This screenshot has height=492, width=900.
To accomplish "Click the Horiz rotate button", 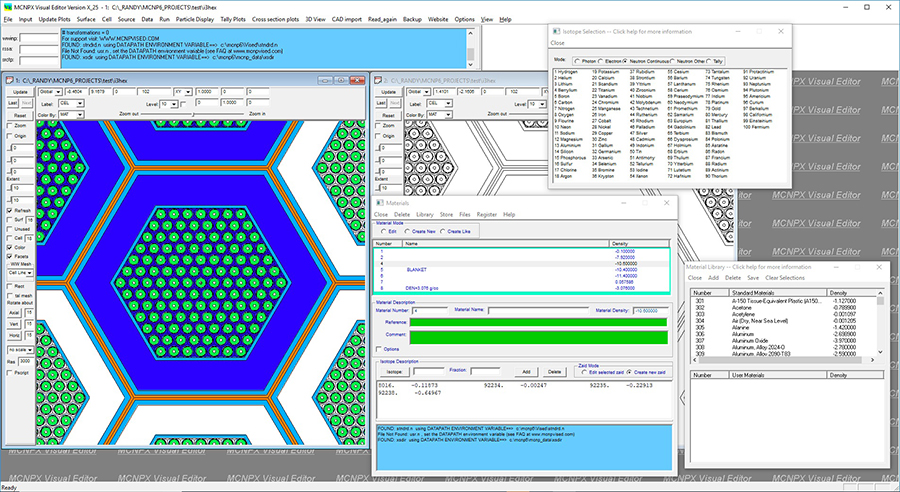I will (x=14, y=335).
